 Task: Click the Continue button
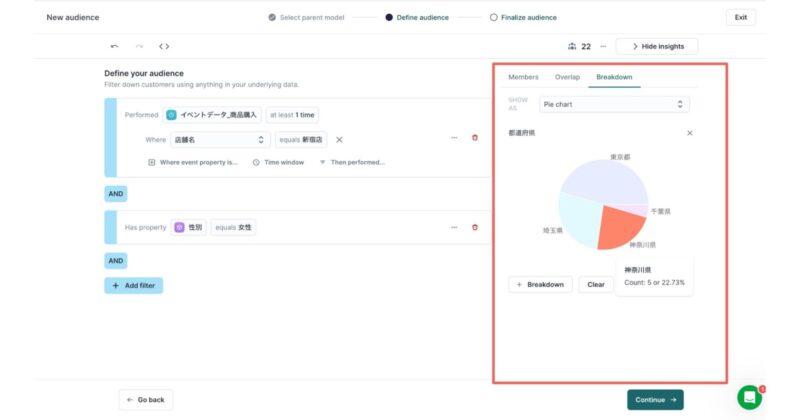pyautogui.click(x=655, y=400)
